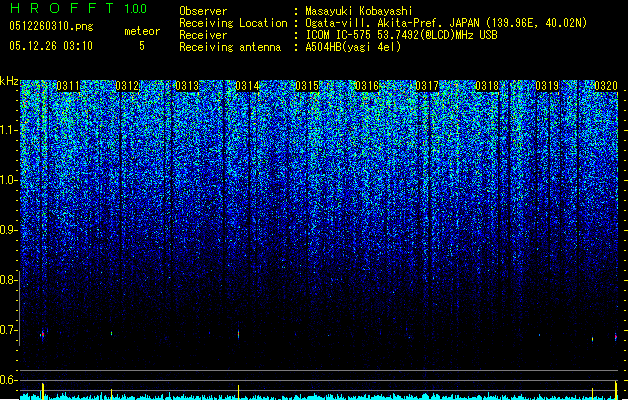Click the Ogata-vill. Akita-Pref. JAPAN location text
The height and width of the screenshot is (400, 629).
tap(446, 23)
